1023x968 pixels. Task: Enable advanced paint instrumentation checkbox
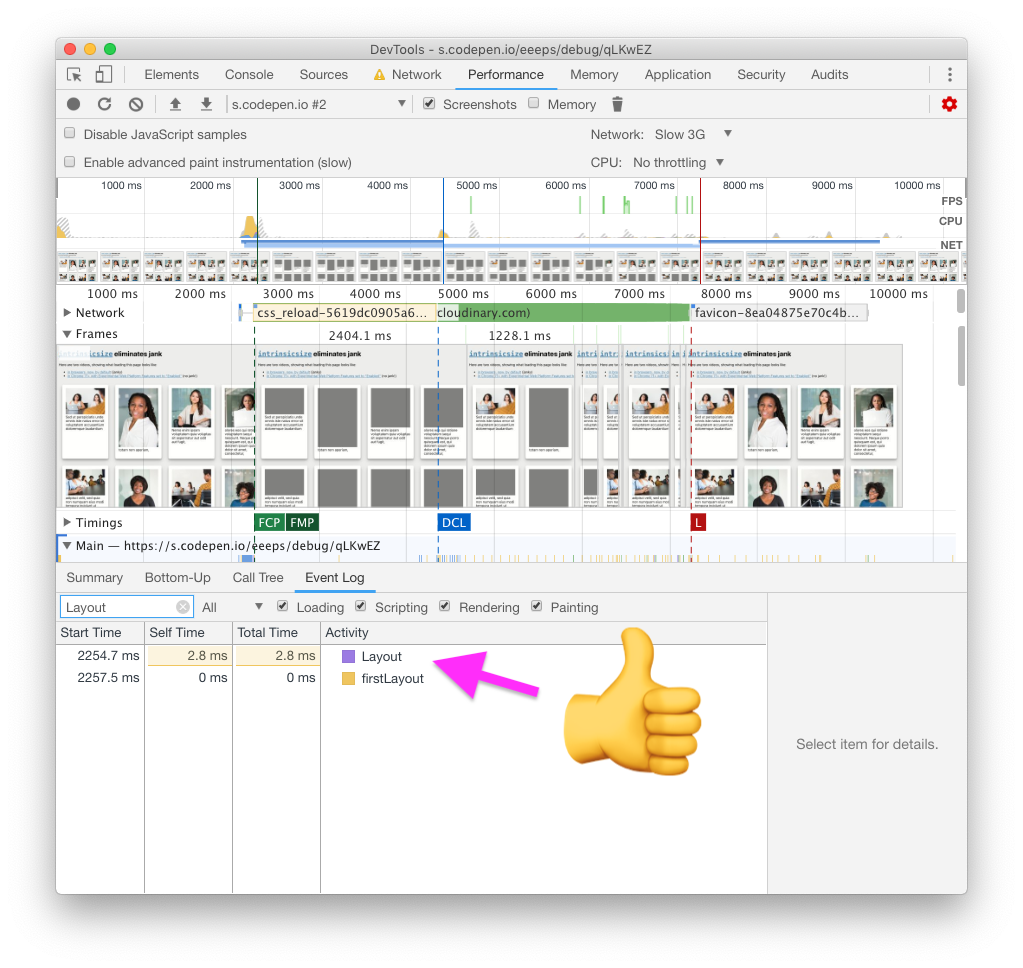click(70, 161)
